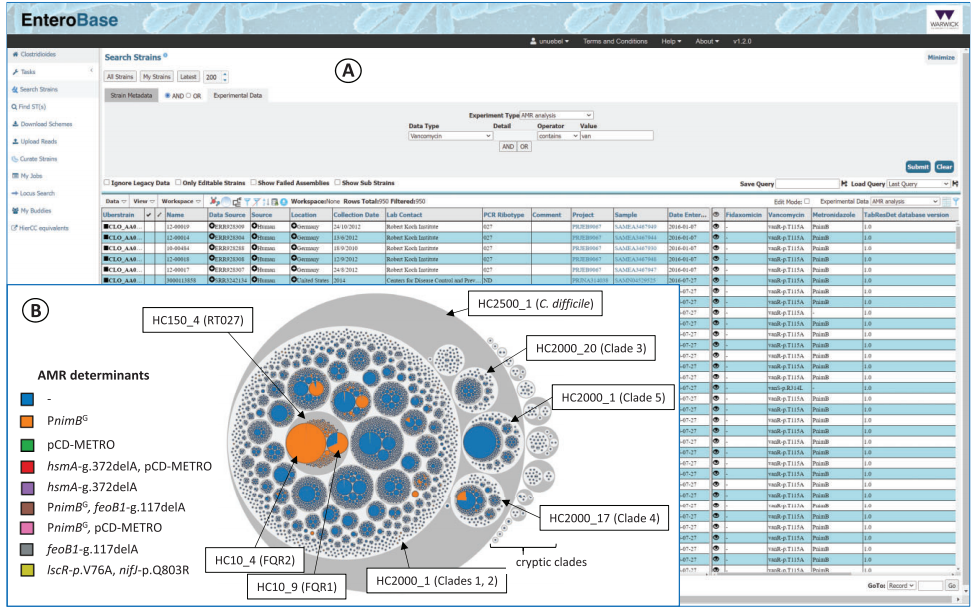
Task: Click the Value field containing 'van'
Action: 617,136
